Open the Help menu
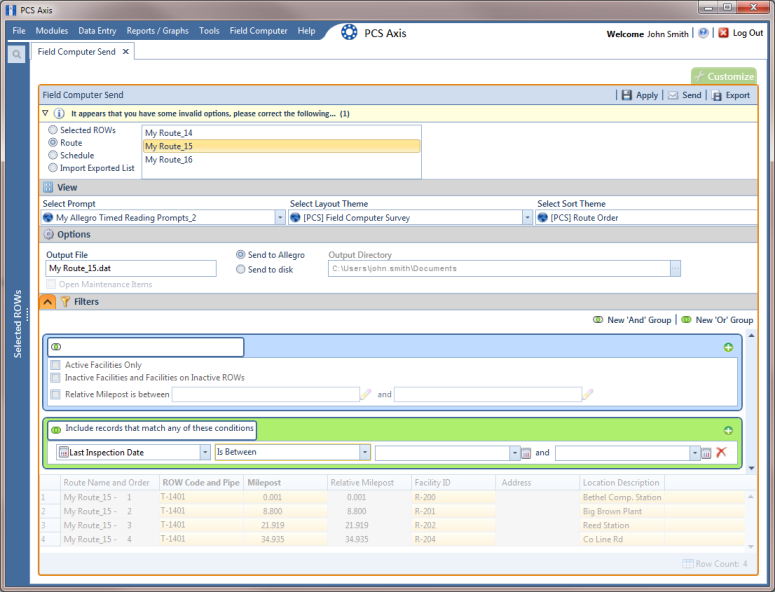Screen dimensions: 775x592 tap(306, 31)
